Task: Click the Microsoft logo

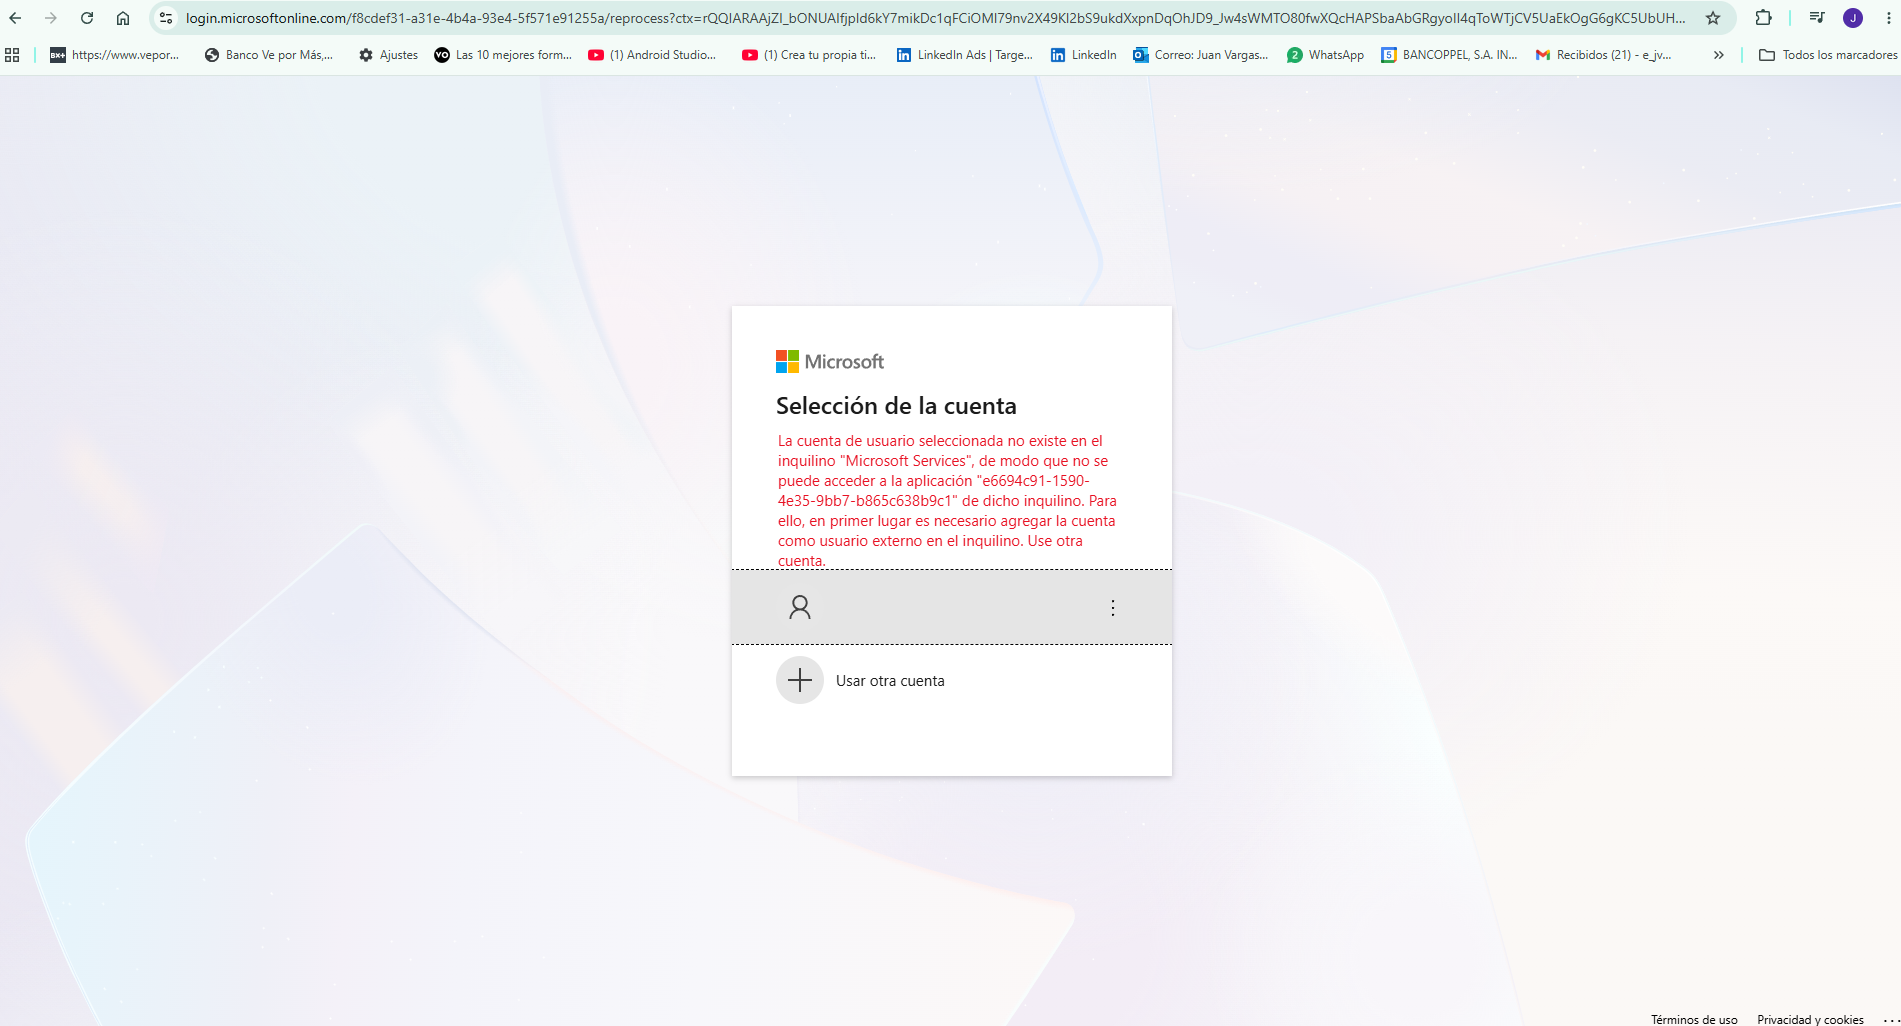Action: 830,362
